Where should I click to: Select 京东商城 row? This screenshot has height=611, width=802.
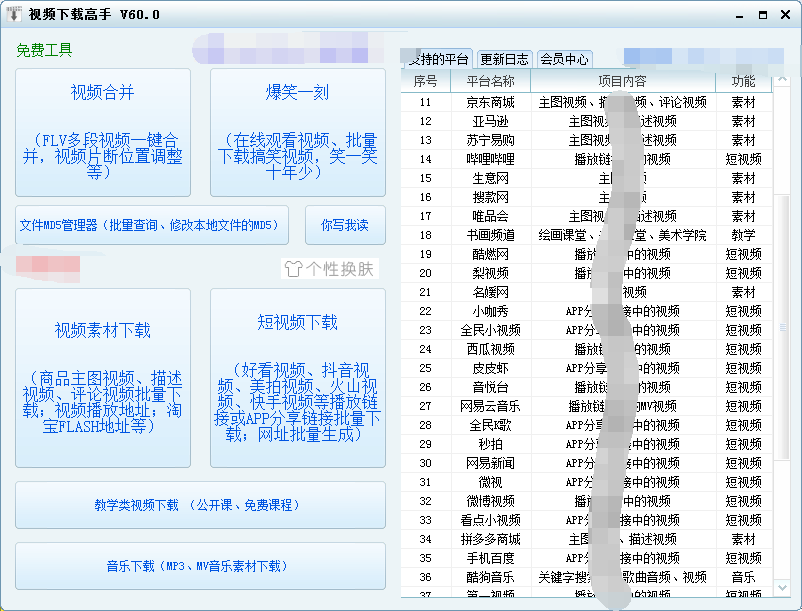[587, 102]
